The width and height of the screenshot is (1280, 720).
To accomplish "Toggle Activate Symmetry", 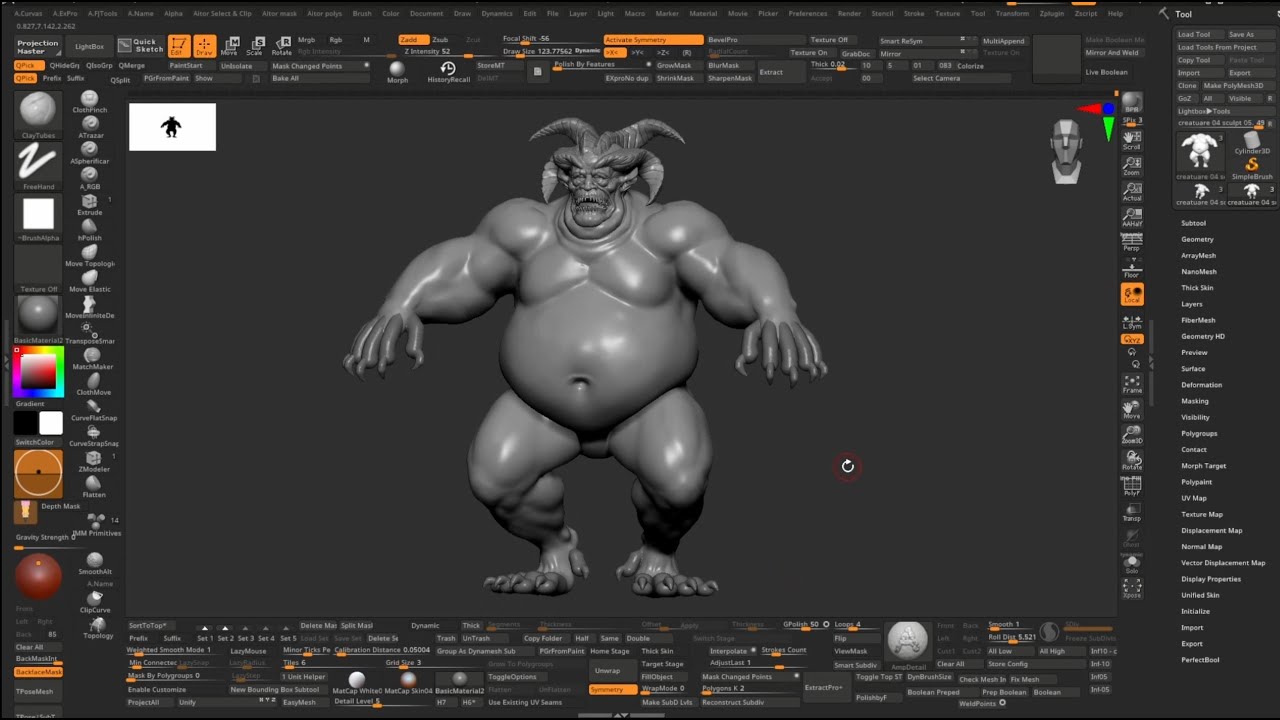I will tap(653, 40).
